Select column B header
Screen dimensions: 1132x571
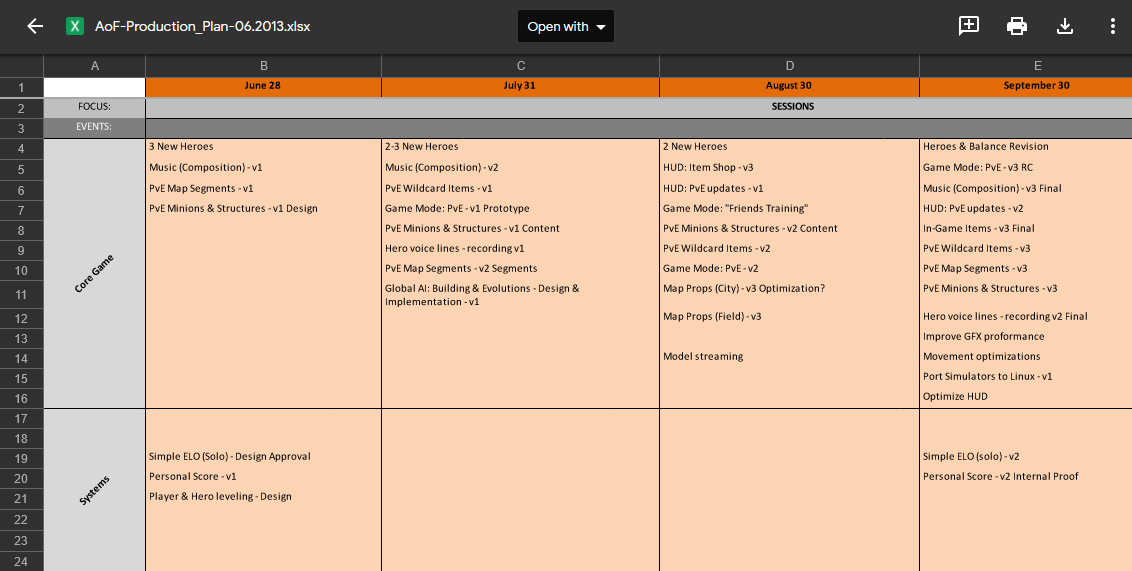(264, 66)
